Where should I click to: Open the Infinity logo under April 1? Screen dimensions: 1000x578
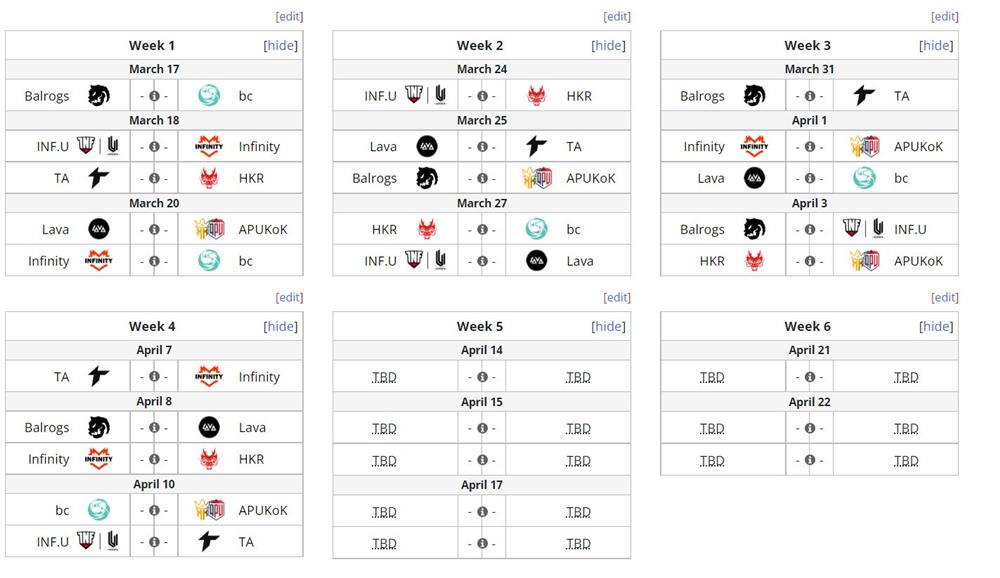tap(753, 146)
